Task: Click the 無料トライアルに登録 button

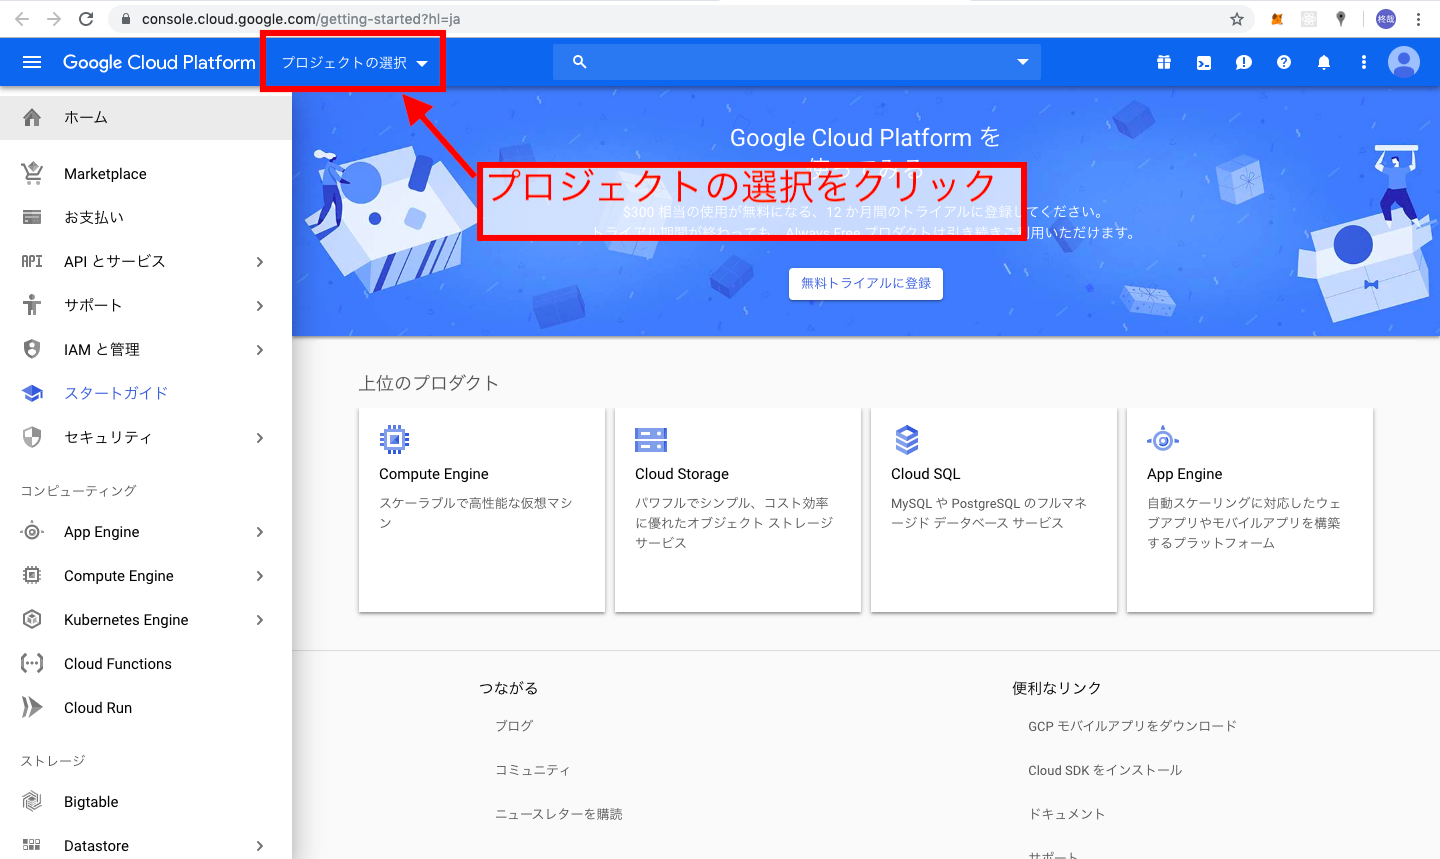Action: click(865, 284)
